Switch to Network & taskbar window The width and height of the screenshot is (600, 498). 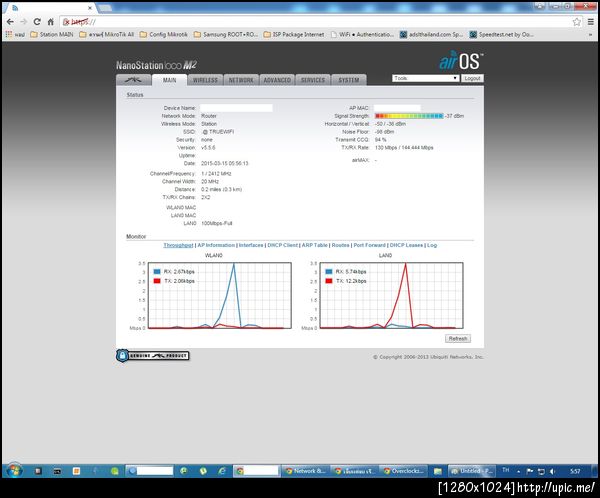tap(306, 471)
